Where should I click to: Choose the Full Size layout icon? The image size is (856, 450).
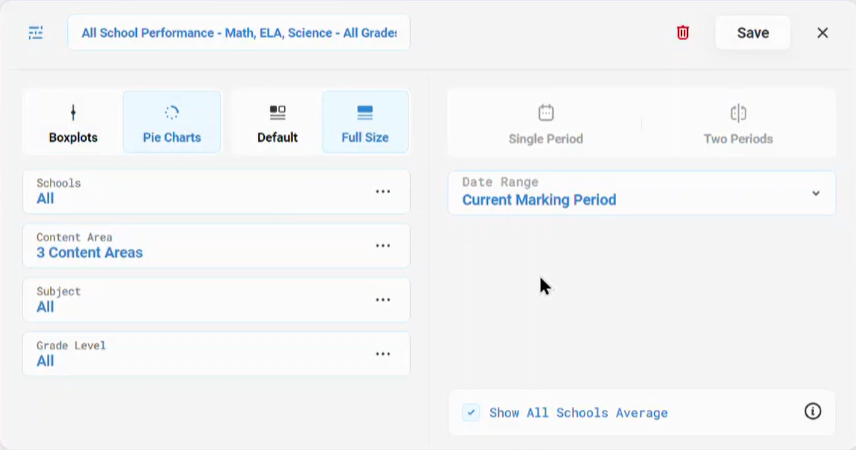pyautogui.click(x=365, y=112)
